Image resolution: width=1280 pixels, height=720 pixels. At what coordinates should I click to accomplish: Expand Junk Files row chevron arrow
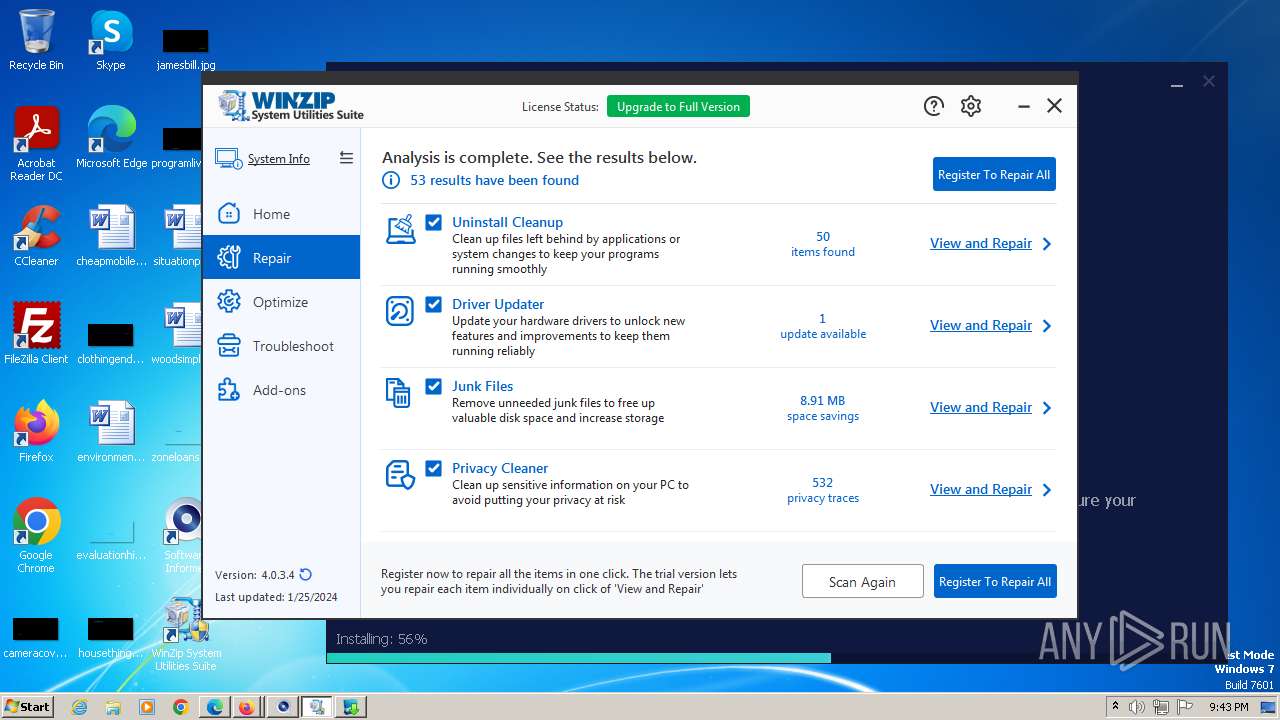(x=1047, y=408)
